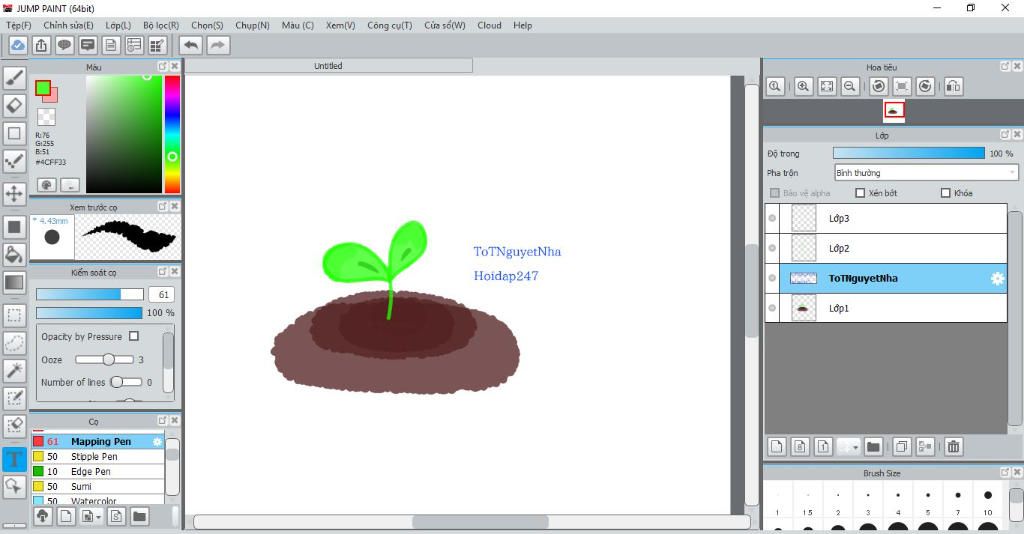Open the Cloud menu
This screenshot has width=1024, height=534.
tap(489, 25)
